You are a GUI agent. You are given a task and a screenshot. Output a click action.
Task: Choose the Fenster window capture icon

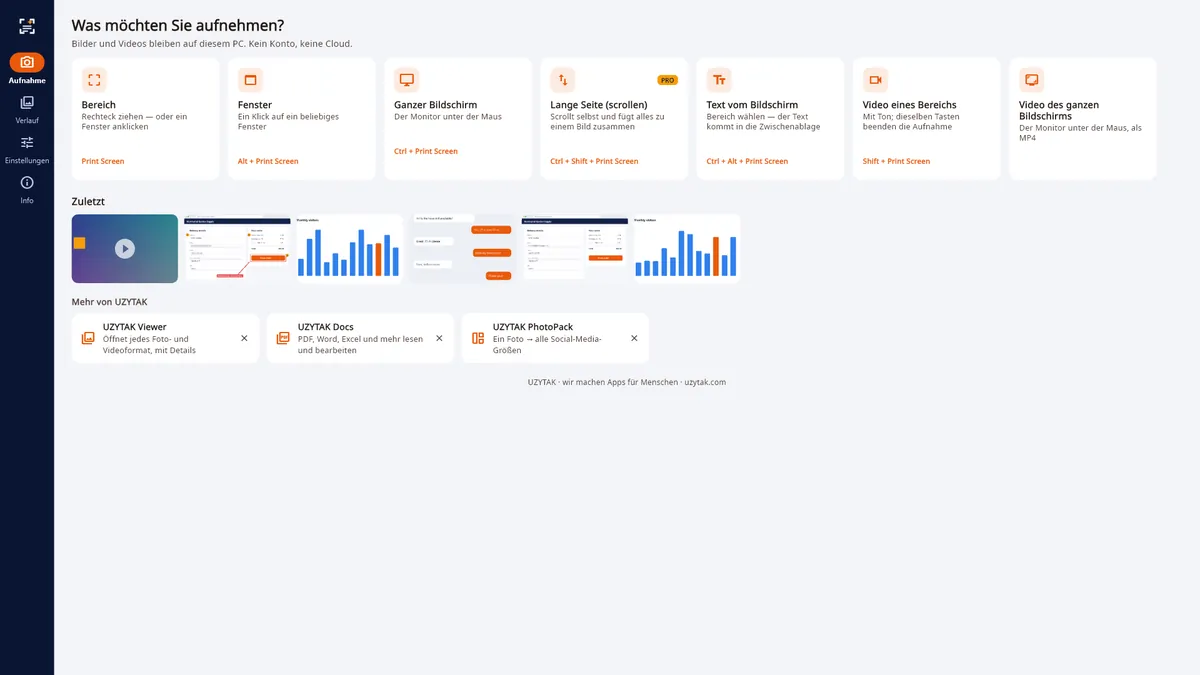click(x=250, y=80)
